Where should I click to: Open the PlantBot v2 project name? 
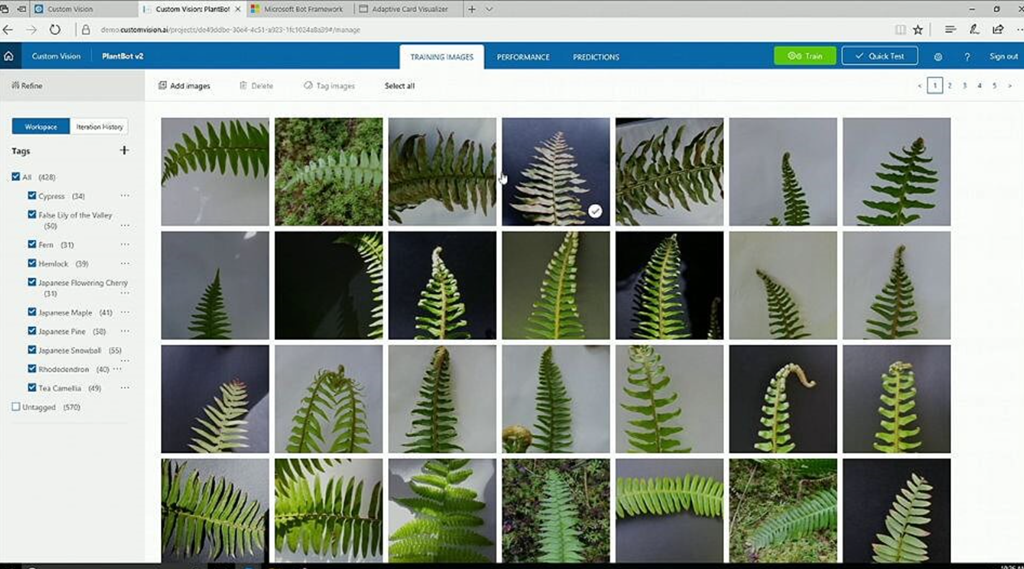pos(122,56)
